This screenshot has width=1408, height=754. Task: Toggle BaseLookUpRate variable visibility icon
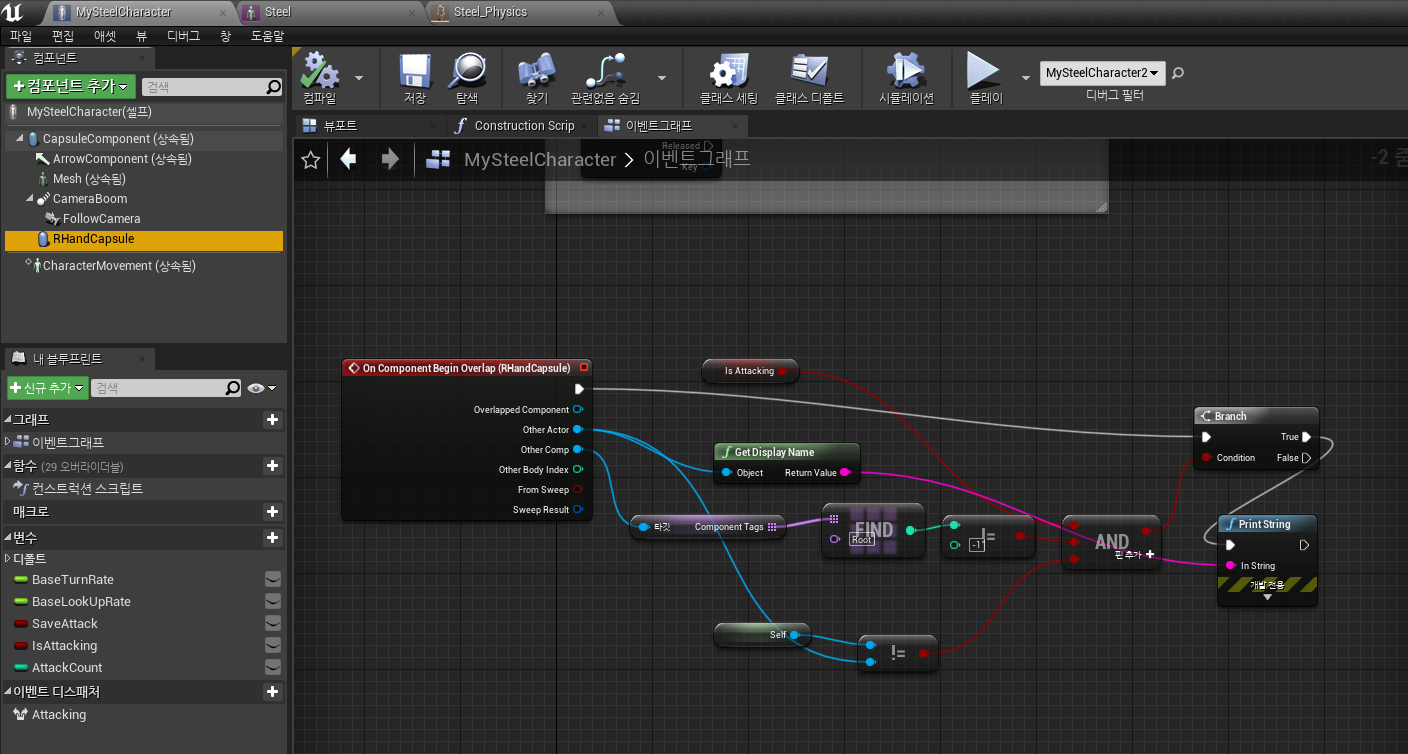[x=273, y=602]
